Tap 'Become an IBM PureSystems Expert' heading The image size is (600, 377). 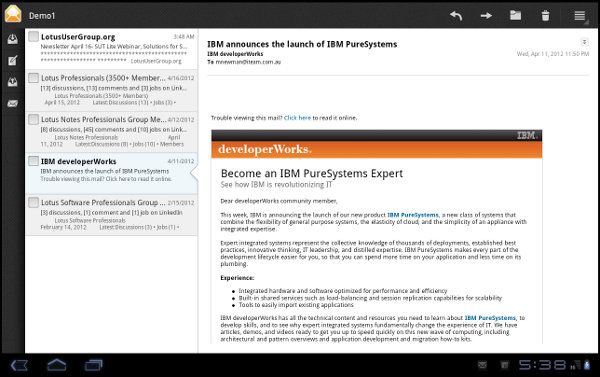(312, 173)
